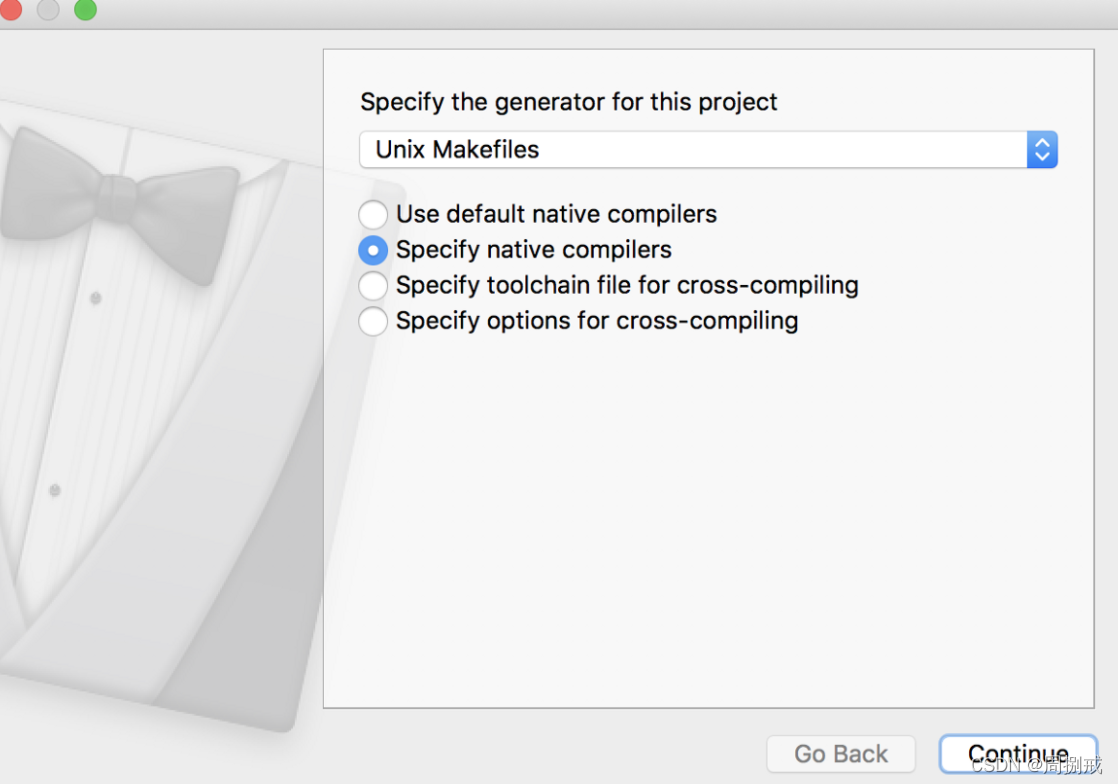Click the Specify toolchain file for cross-compiling label
Viewport: 1118px width, 784px height.
click(x=627, y=285)
